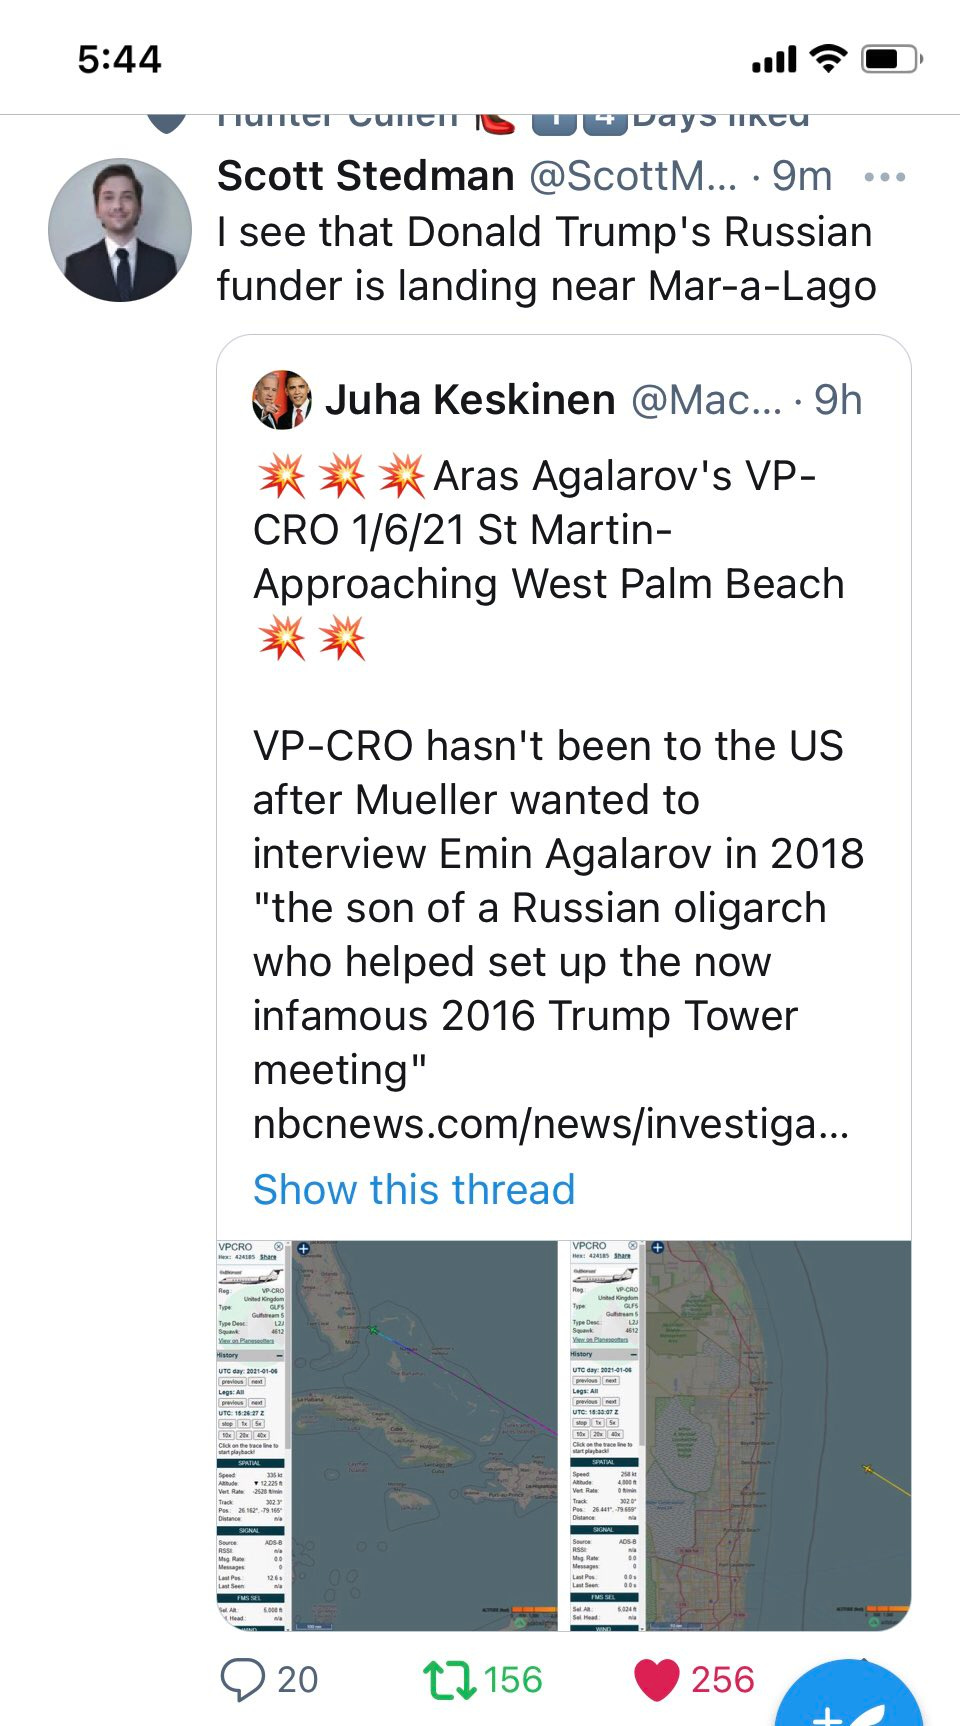Tap Juha Keskinen's avatar in quoted tweet
960x1726 pixels.
click(282, 400)
